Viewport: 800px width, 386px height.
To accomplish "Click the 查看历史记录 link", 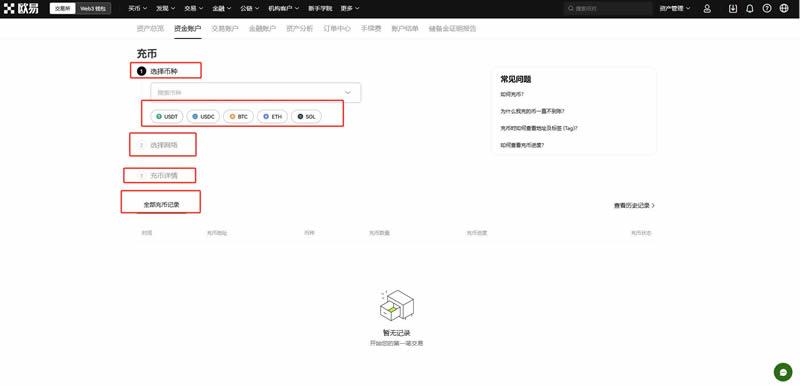I will click(634, 205).
